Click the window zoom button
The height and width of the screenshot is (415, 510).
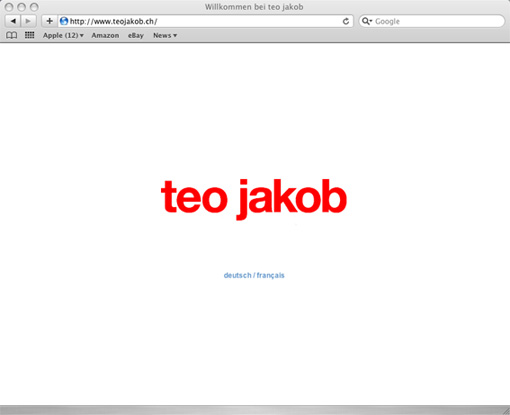pos(34,7)
